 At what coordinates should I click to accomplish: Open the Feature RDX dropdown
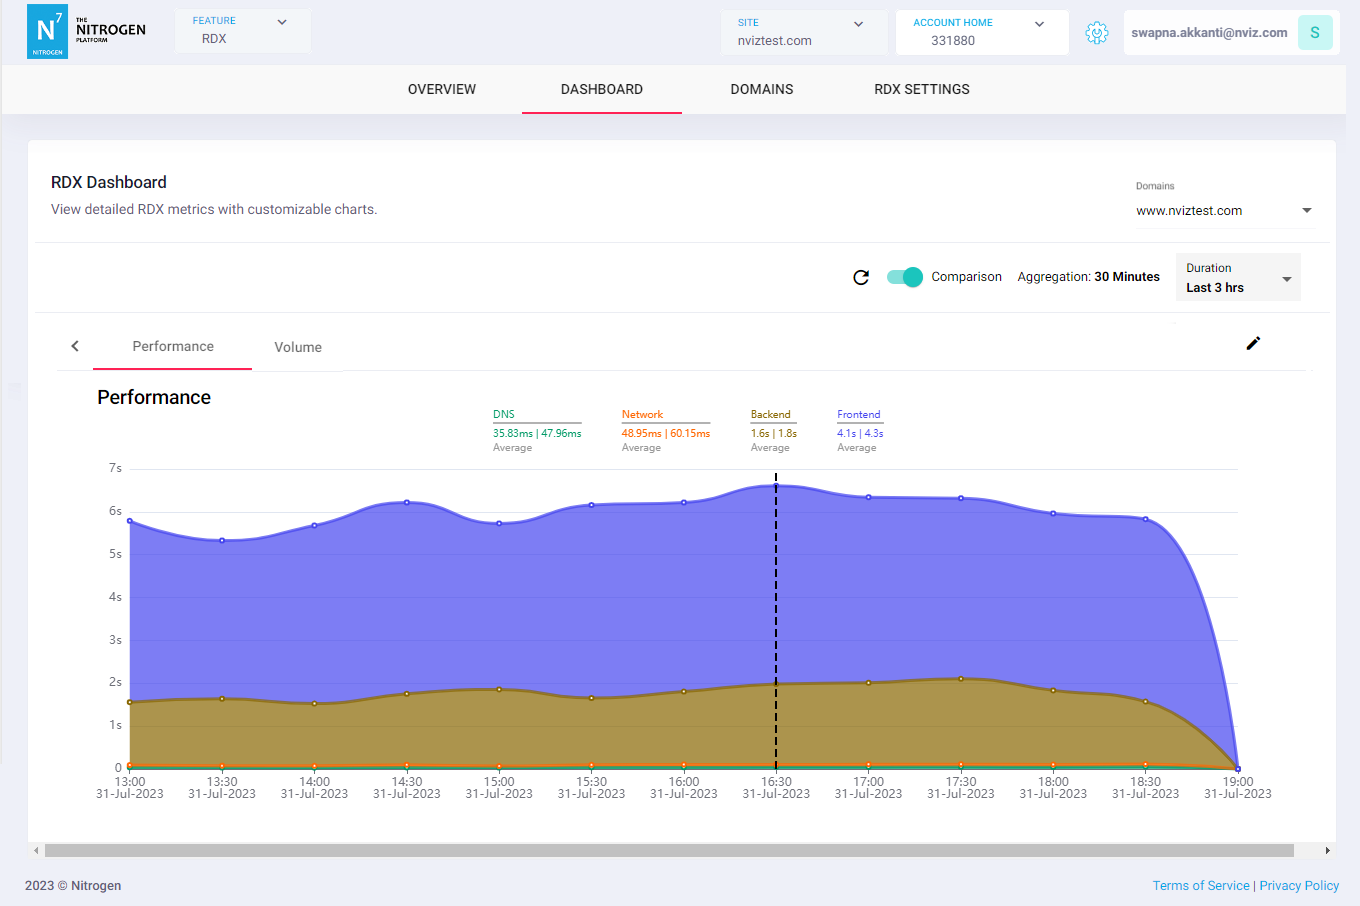click(x=242, y=31)
